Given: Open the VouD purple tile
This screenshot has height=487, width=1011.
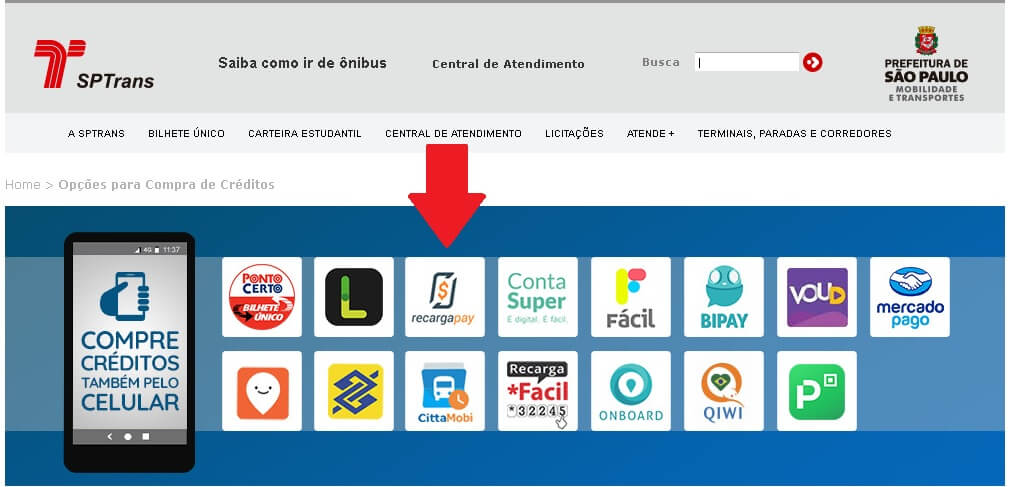Looking at the screenshot, I should coord(817,297).
